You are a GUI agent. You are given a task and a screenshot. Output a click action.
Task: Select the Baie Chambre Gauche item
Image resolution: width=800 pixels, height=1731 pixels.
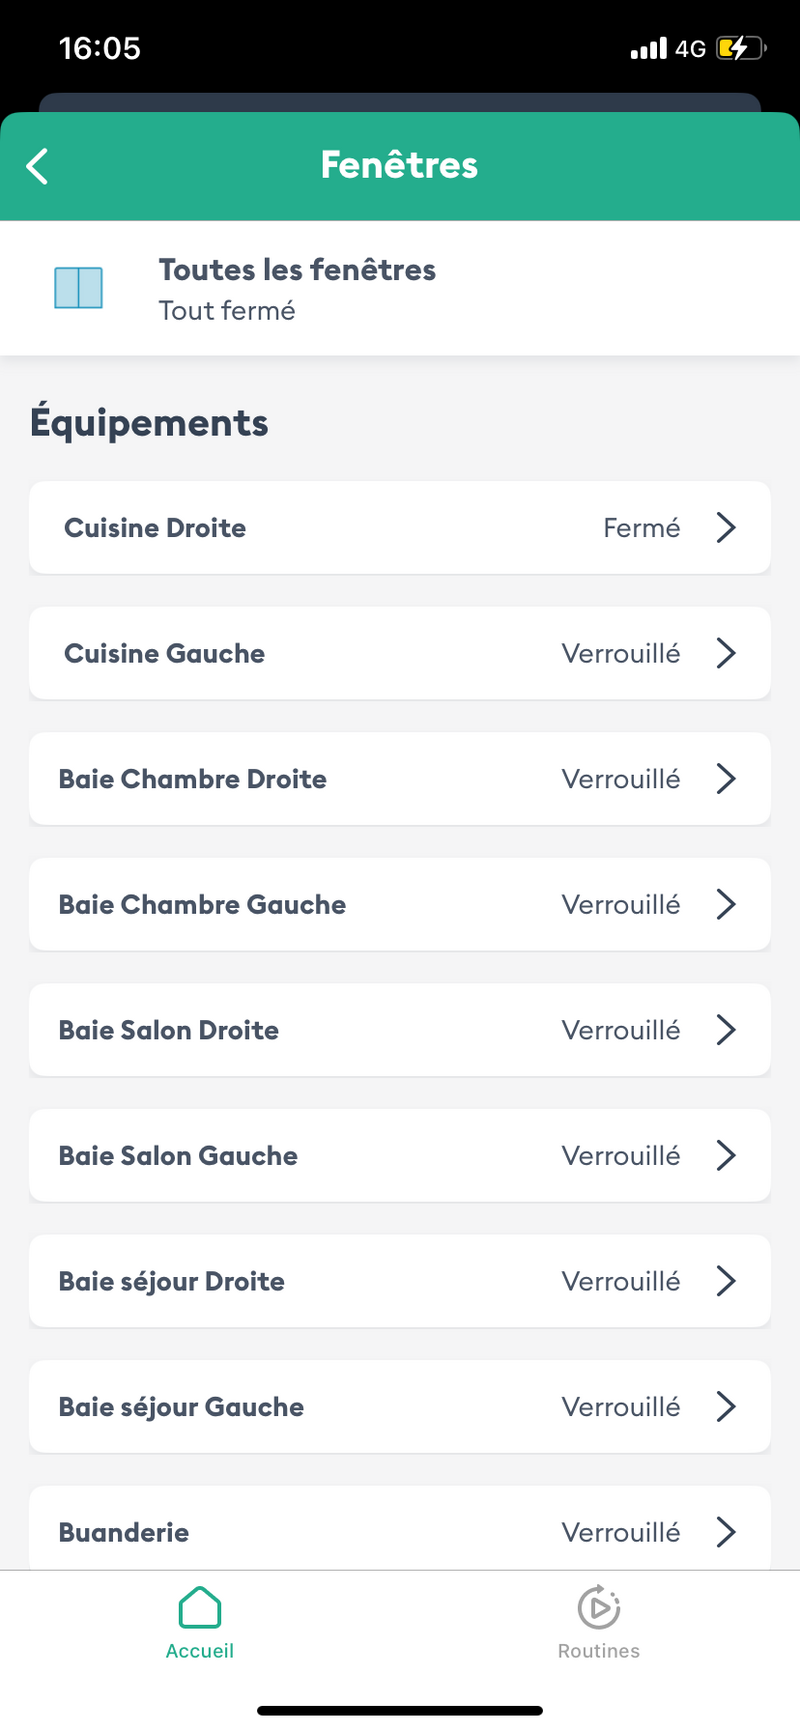tap(202, 905)
